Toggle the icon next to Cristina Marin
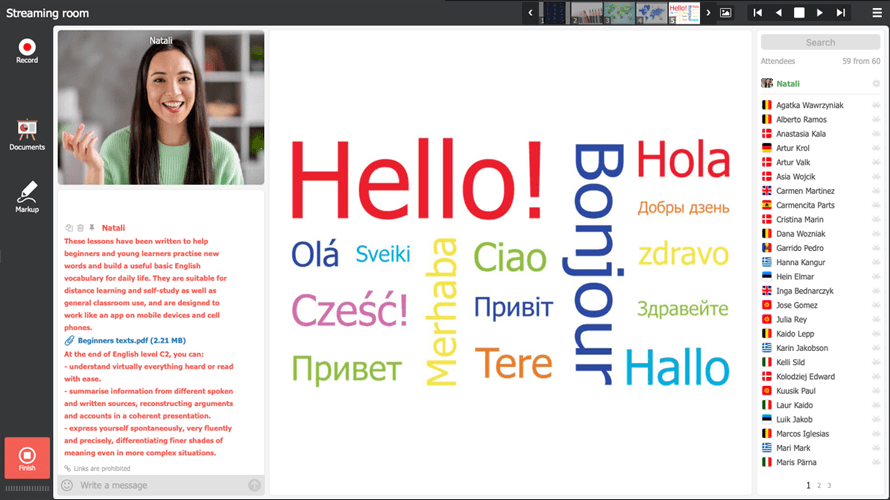The width and height of the screenshot is (890, 500). (876, 219)
